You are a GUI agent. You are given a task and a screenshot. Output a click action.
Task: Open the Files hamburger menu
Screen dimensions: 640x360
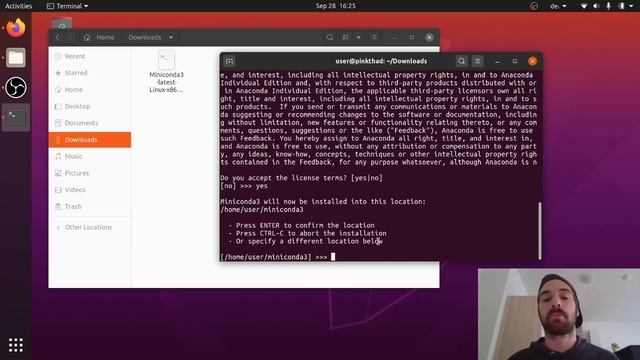(x=374, y=37)
